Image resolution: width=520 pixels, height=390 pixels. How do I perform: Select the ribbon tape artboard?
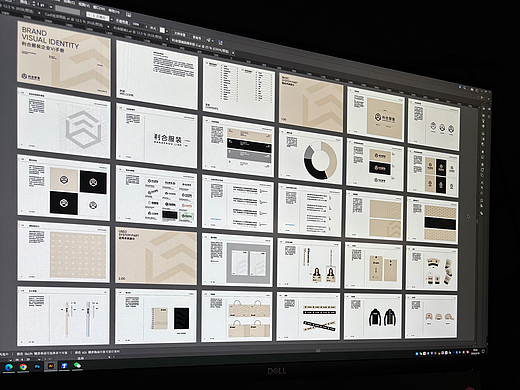click(308, 317)
